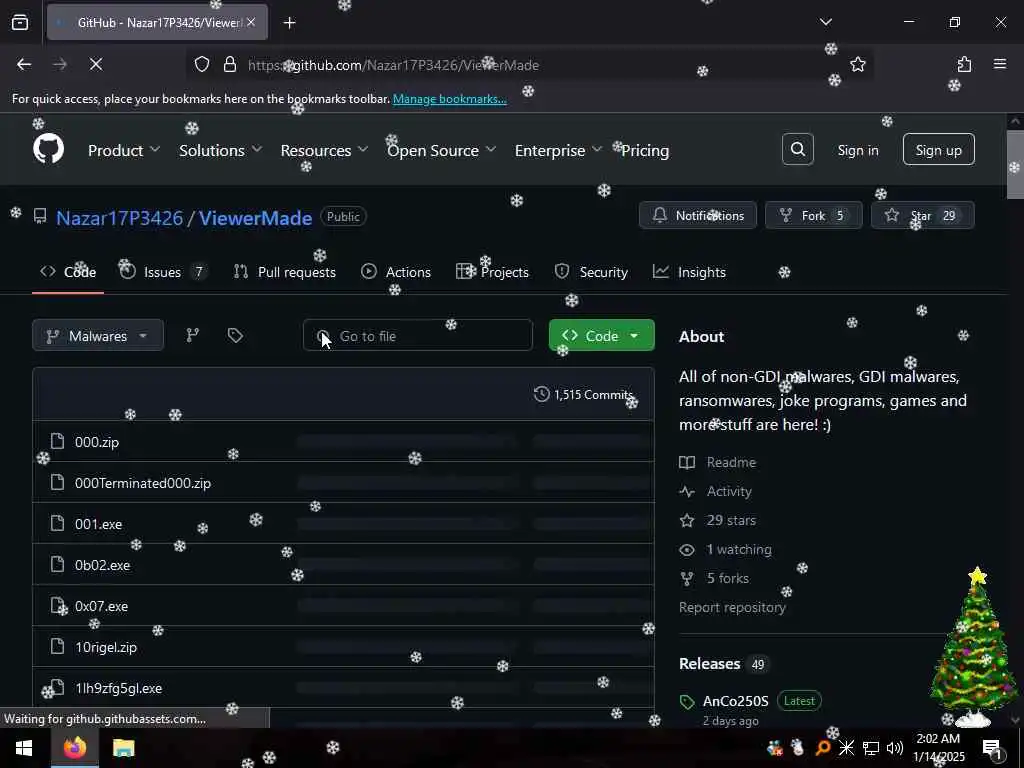Open Firefox hamburger application menu
The image size is (1024, 768).
click(x=999, y=64)
